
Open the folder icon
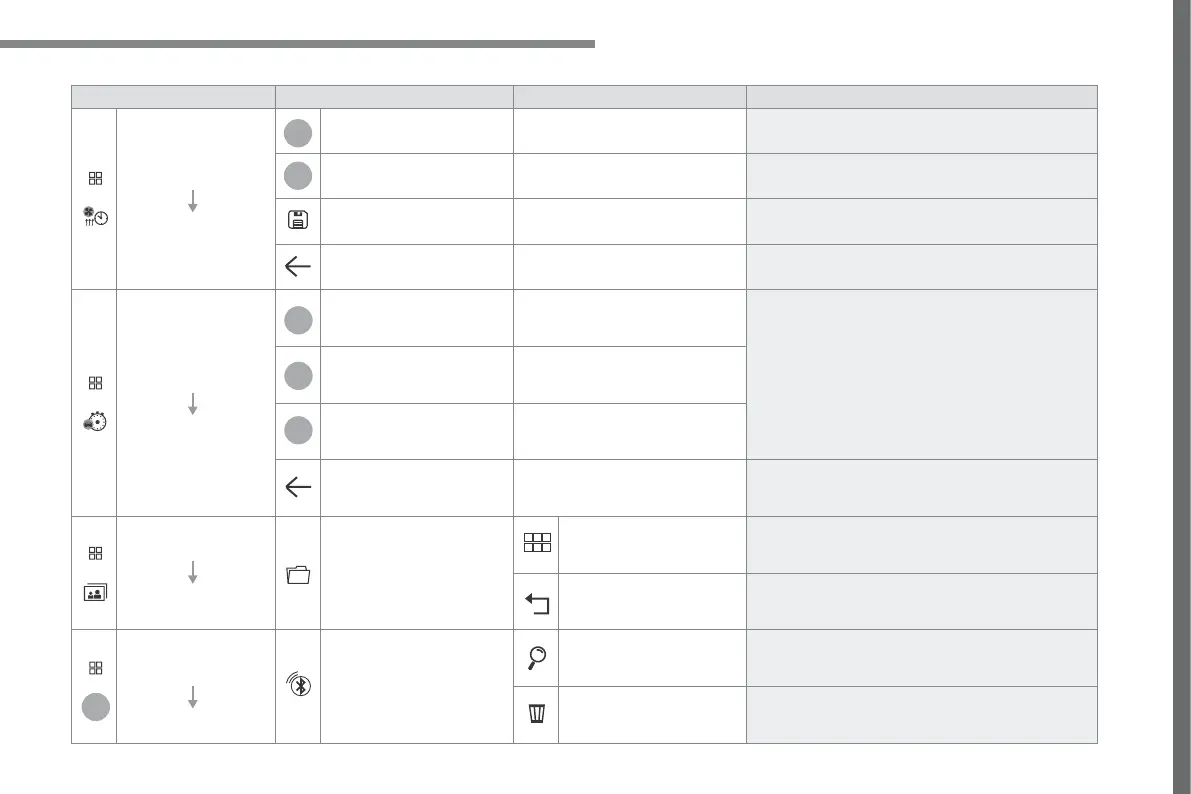tap(298, 574)
